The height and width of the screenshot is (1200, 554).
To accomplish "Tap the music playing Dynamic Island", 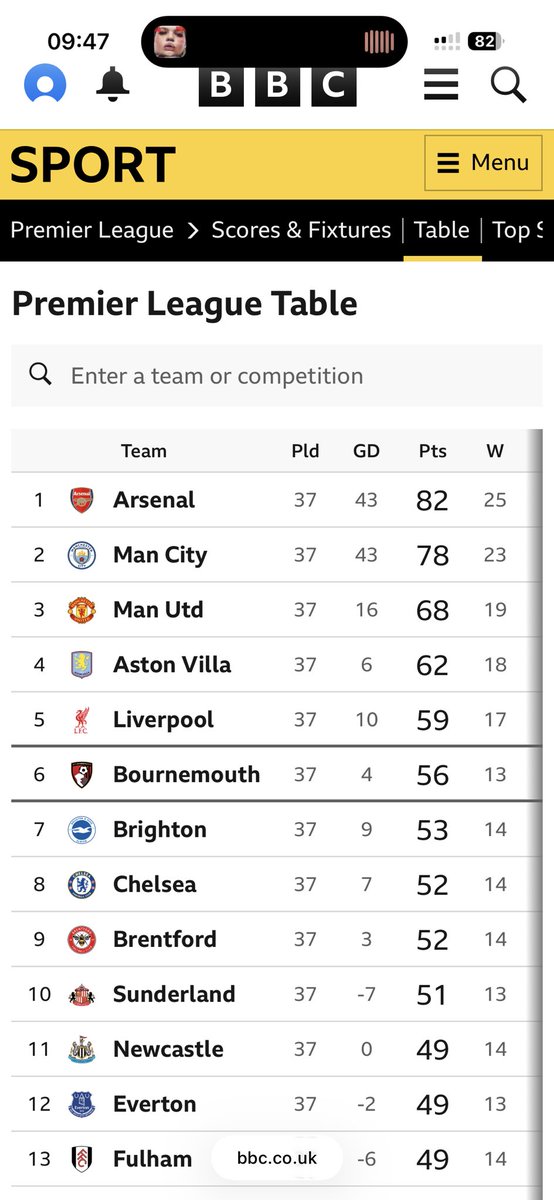I will [x=274, y=42].
